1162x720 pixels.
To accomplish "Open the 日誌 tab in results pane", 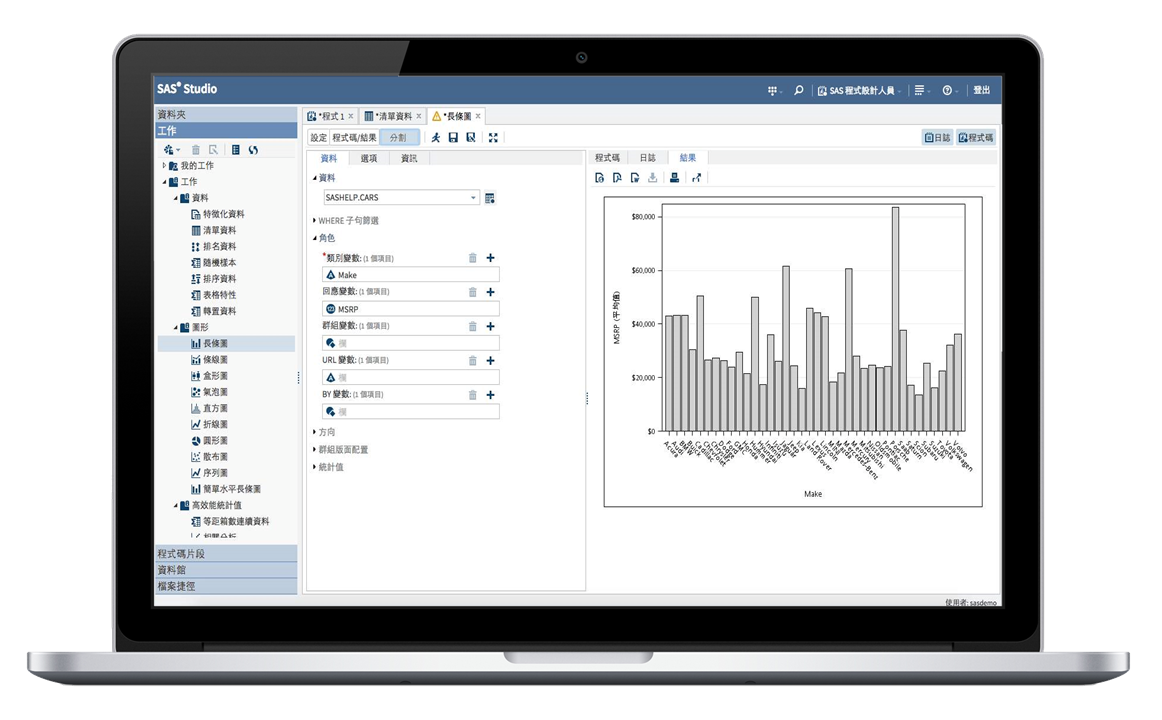I will [648, 158].
